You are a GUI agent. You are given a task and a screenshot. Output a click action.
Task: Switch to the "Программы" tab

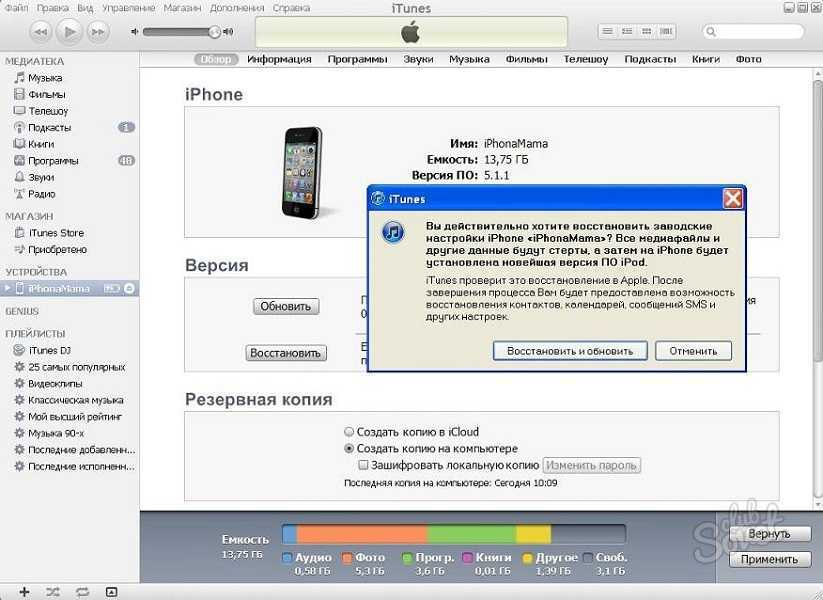tap(357, 59)
